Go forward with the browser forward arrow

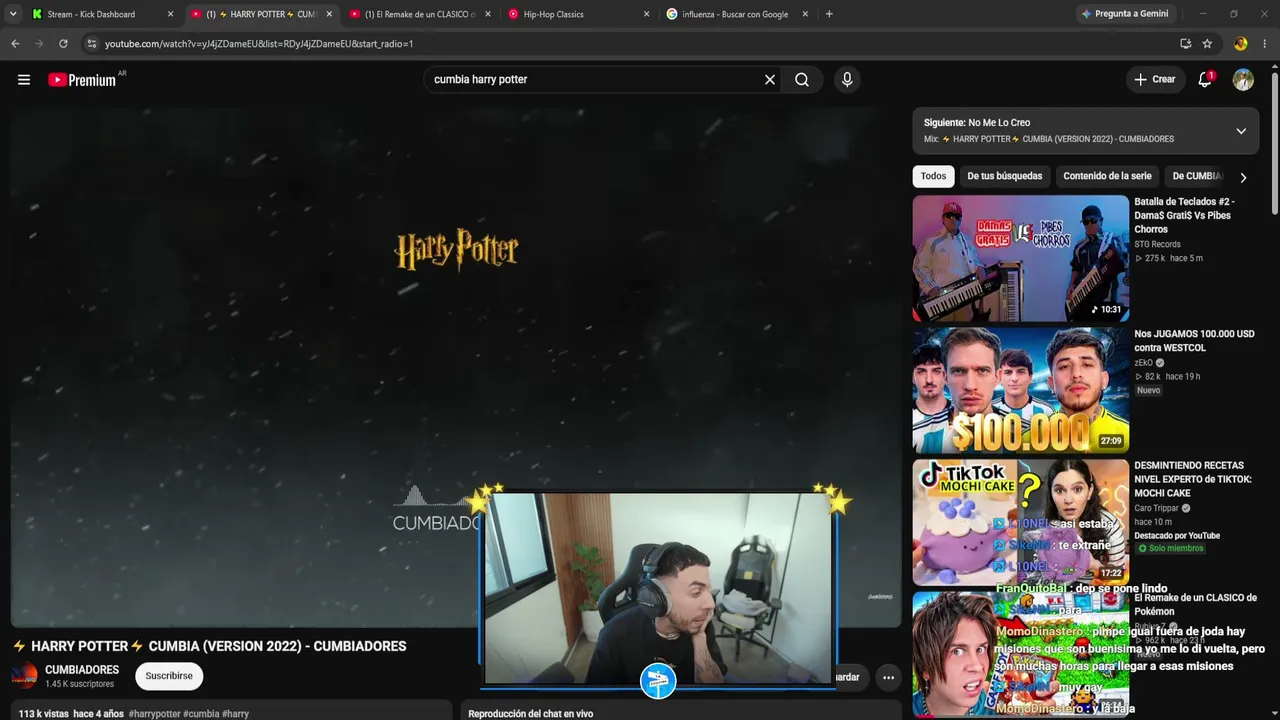click(39, 44)
